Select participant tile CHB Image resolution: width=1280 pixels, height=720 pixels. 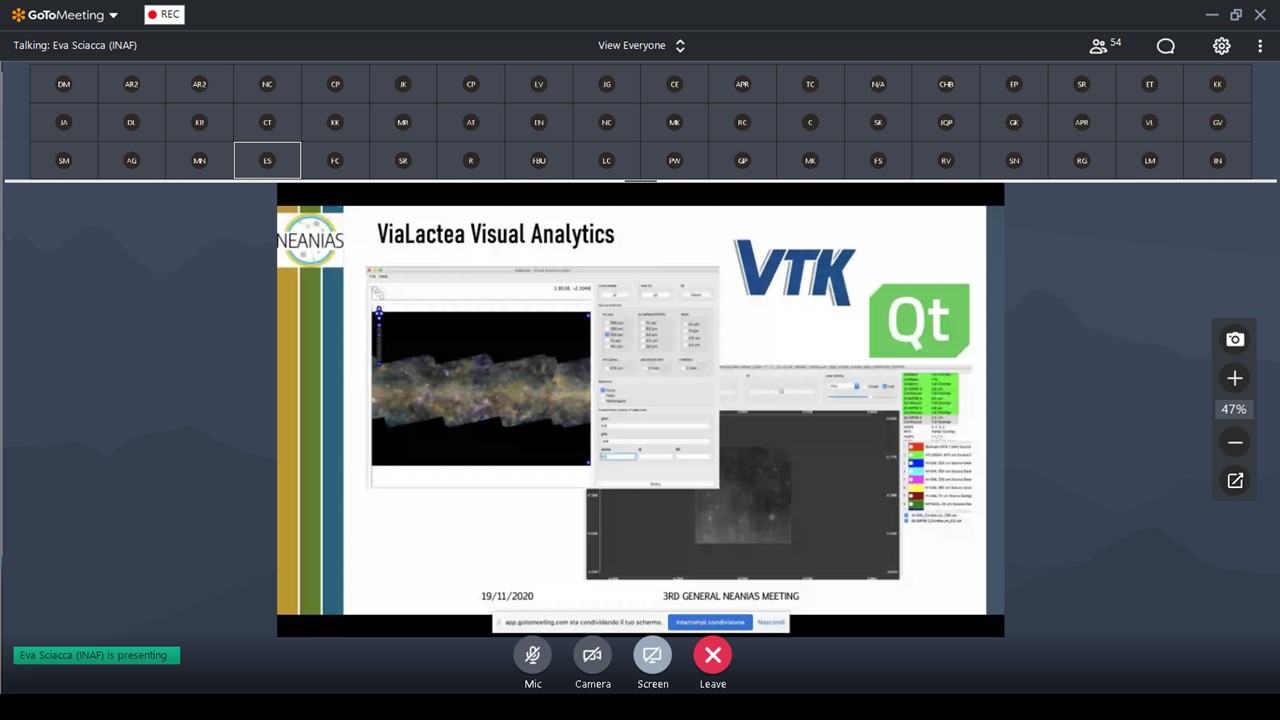946,85
